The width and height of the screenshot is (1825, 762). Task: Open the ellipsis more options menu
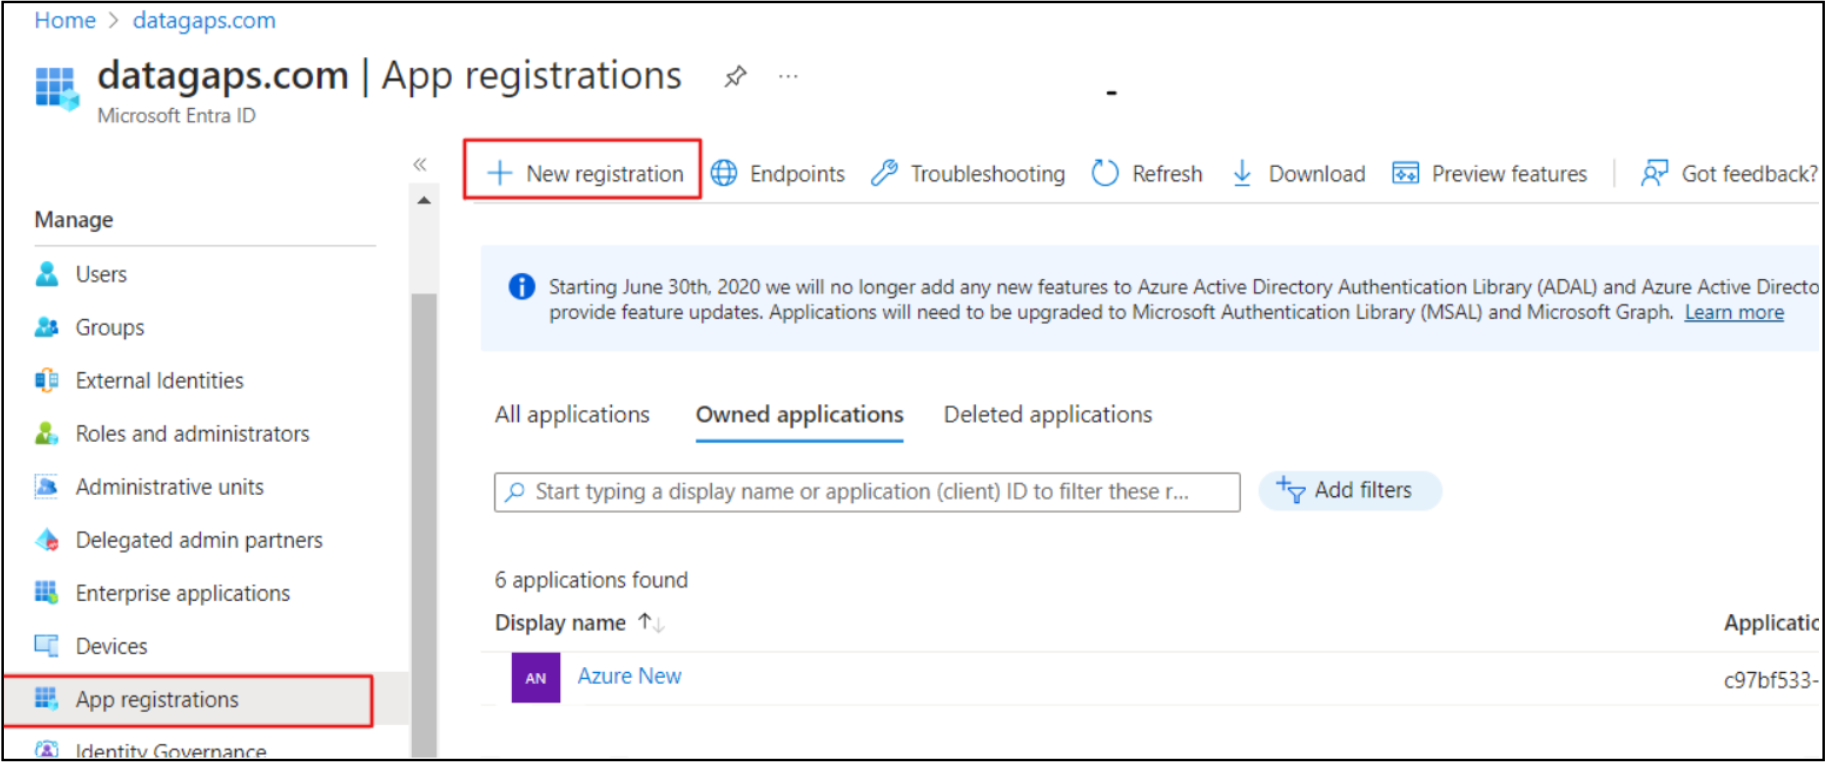(788, 76)
